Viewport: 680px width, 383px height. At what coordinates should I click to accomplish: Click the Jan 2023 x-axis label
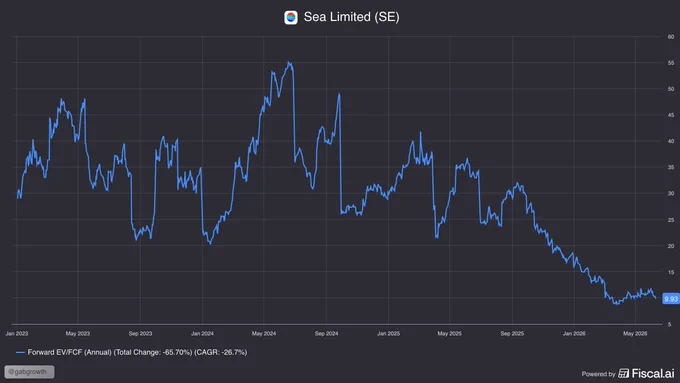point(16,334)
